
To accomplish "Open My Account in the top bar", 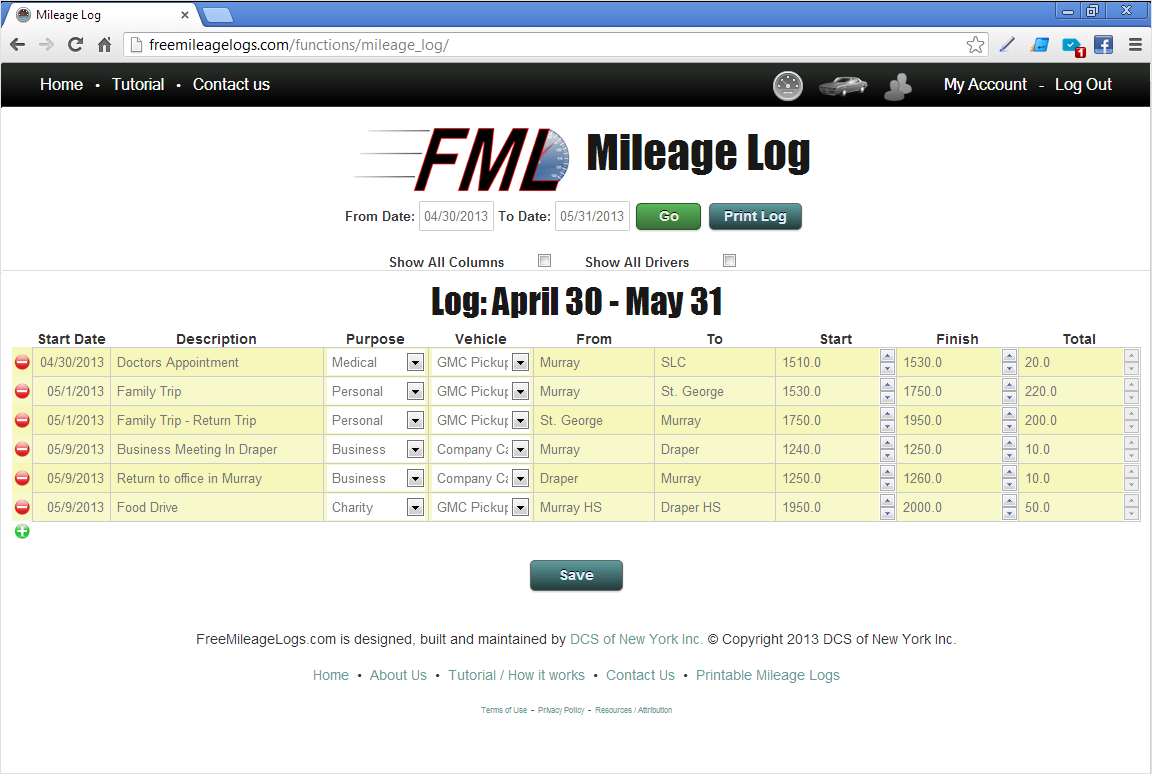I will point(984,84).
